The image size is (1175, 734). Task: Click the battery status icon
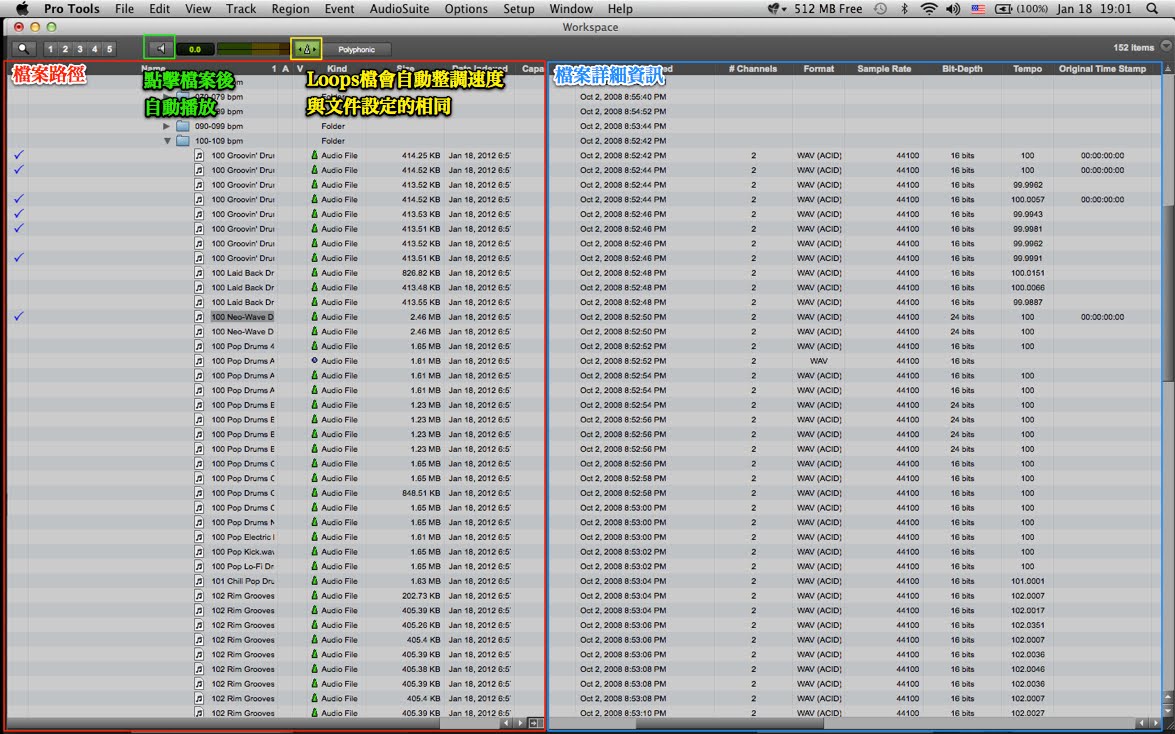tap(1003, 9)
